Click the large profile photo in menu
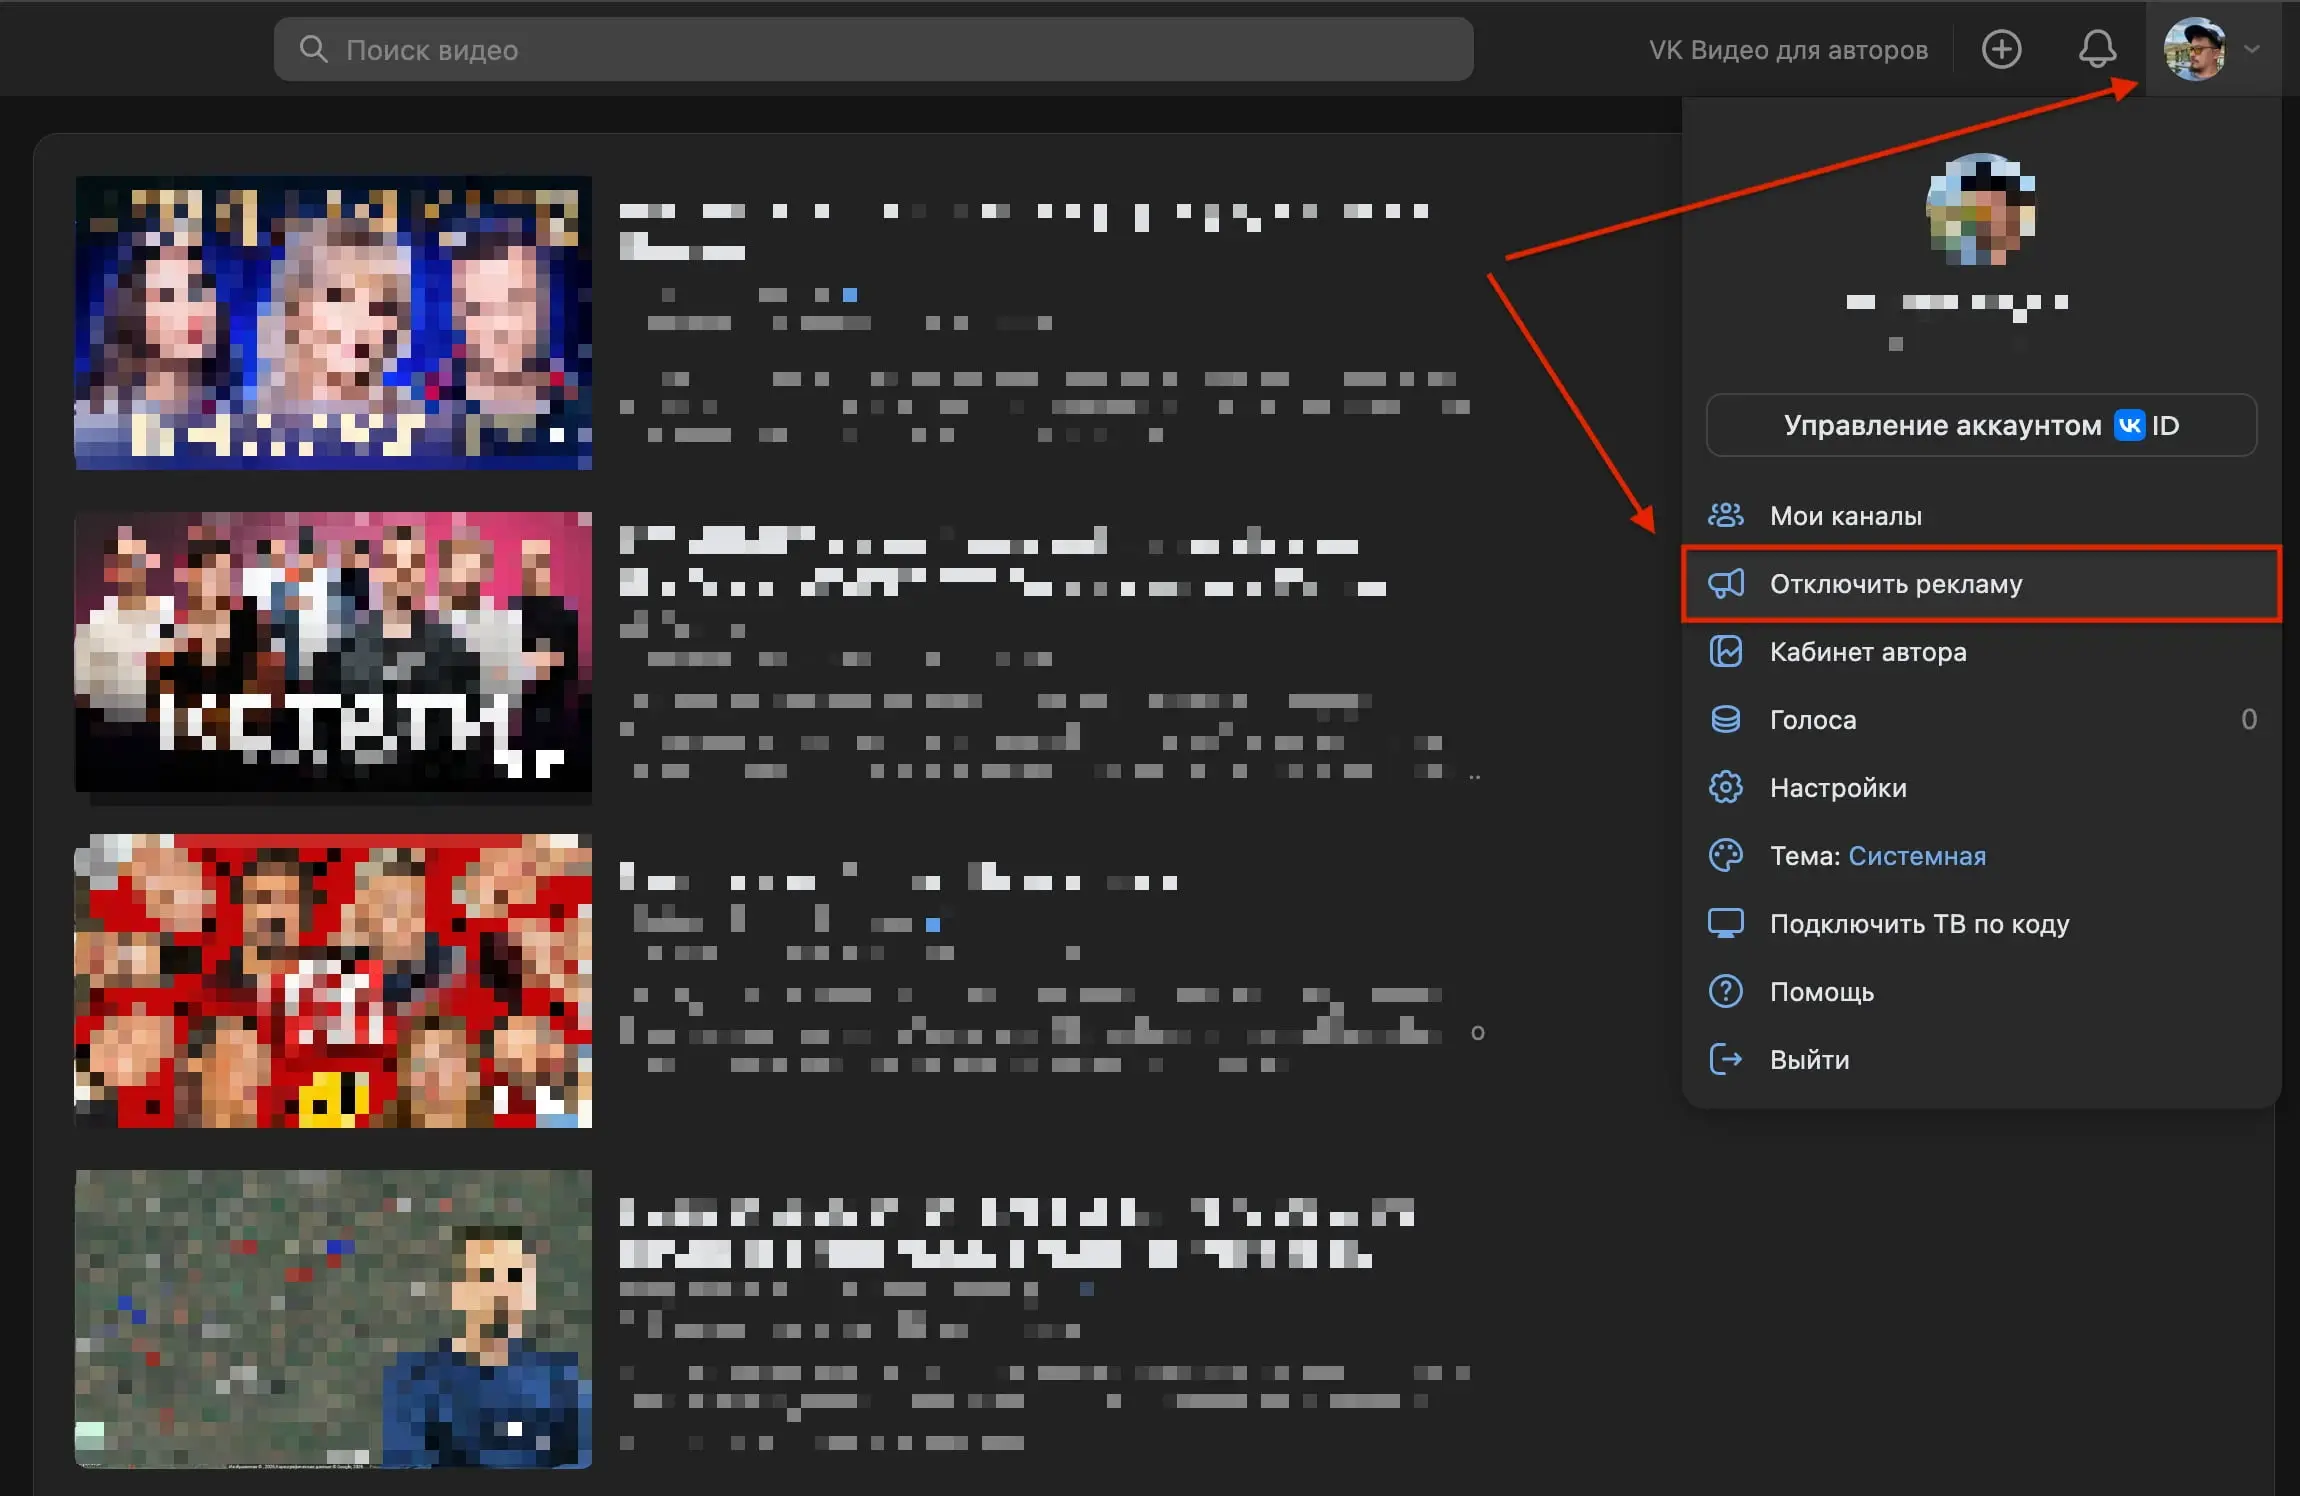The width and height of the screenshot is (2300, 1496). pyautogui.click(x=1981, y=209)
